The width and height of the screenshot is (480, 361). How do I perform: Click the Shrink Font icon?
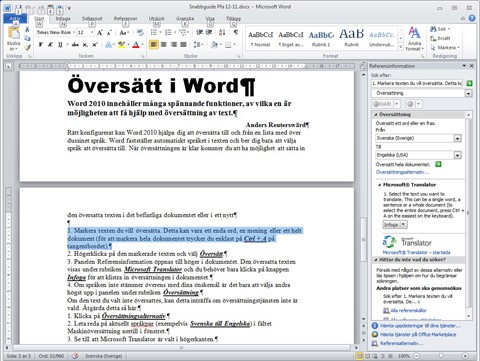pos(109,32)
